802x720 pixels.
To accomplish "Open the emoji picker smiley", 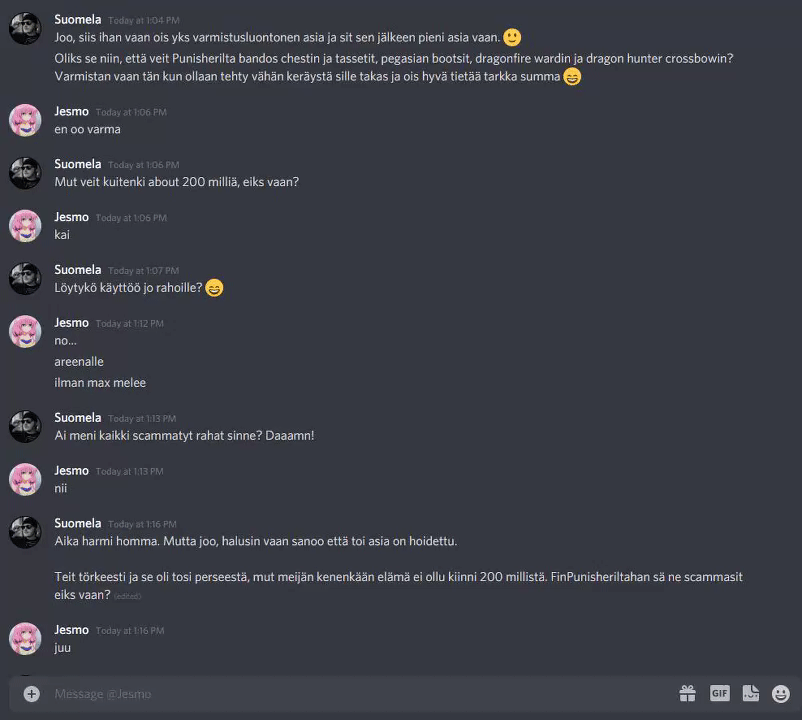I will pos(781,694).
